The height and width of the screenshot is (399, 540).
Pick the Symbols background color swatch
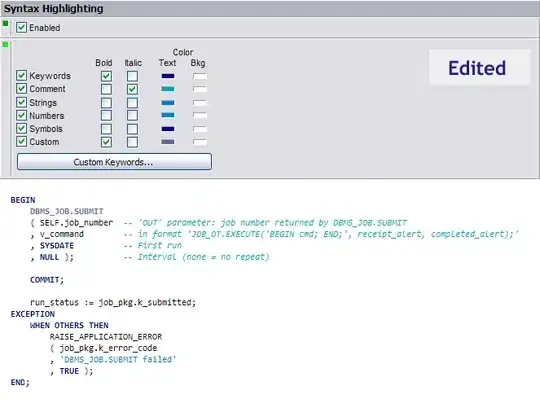(x=200, y=129)
